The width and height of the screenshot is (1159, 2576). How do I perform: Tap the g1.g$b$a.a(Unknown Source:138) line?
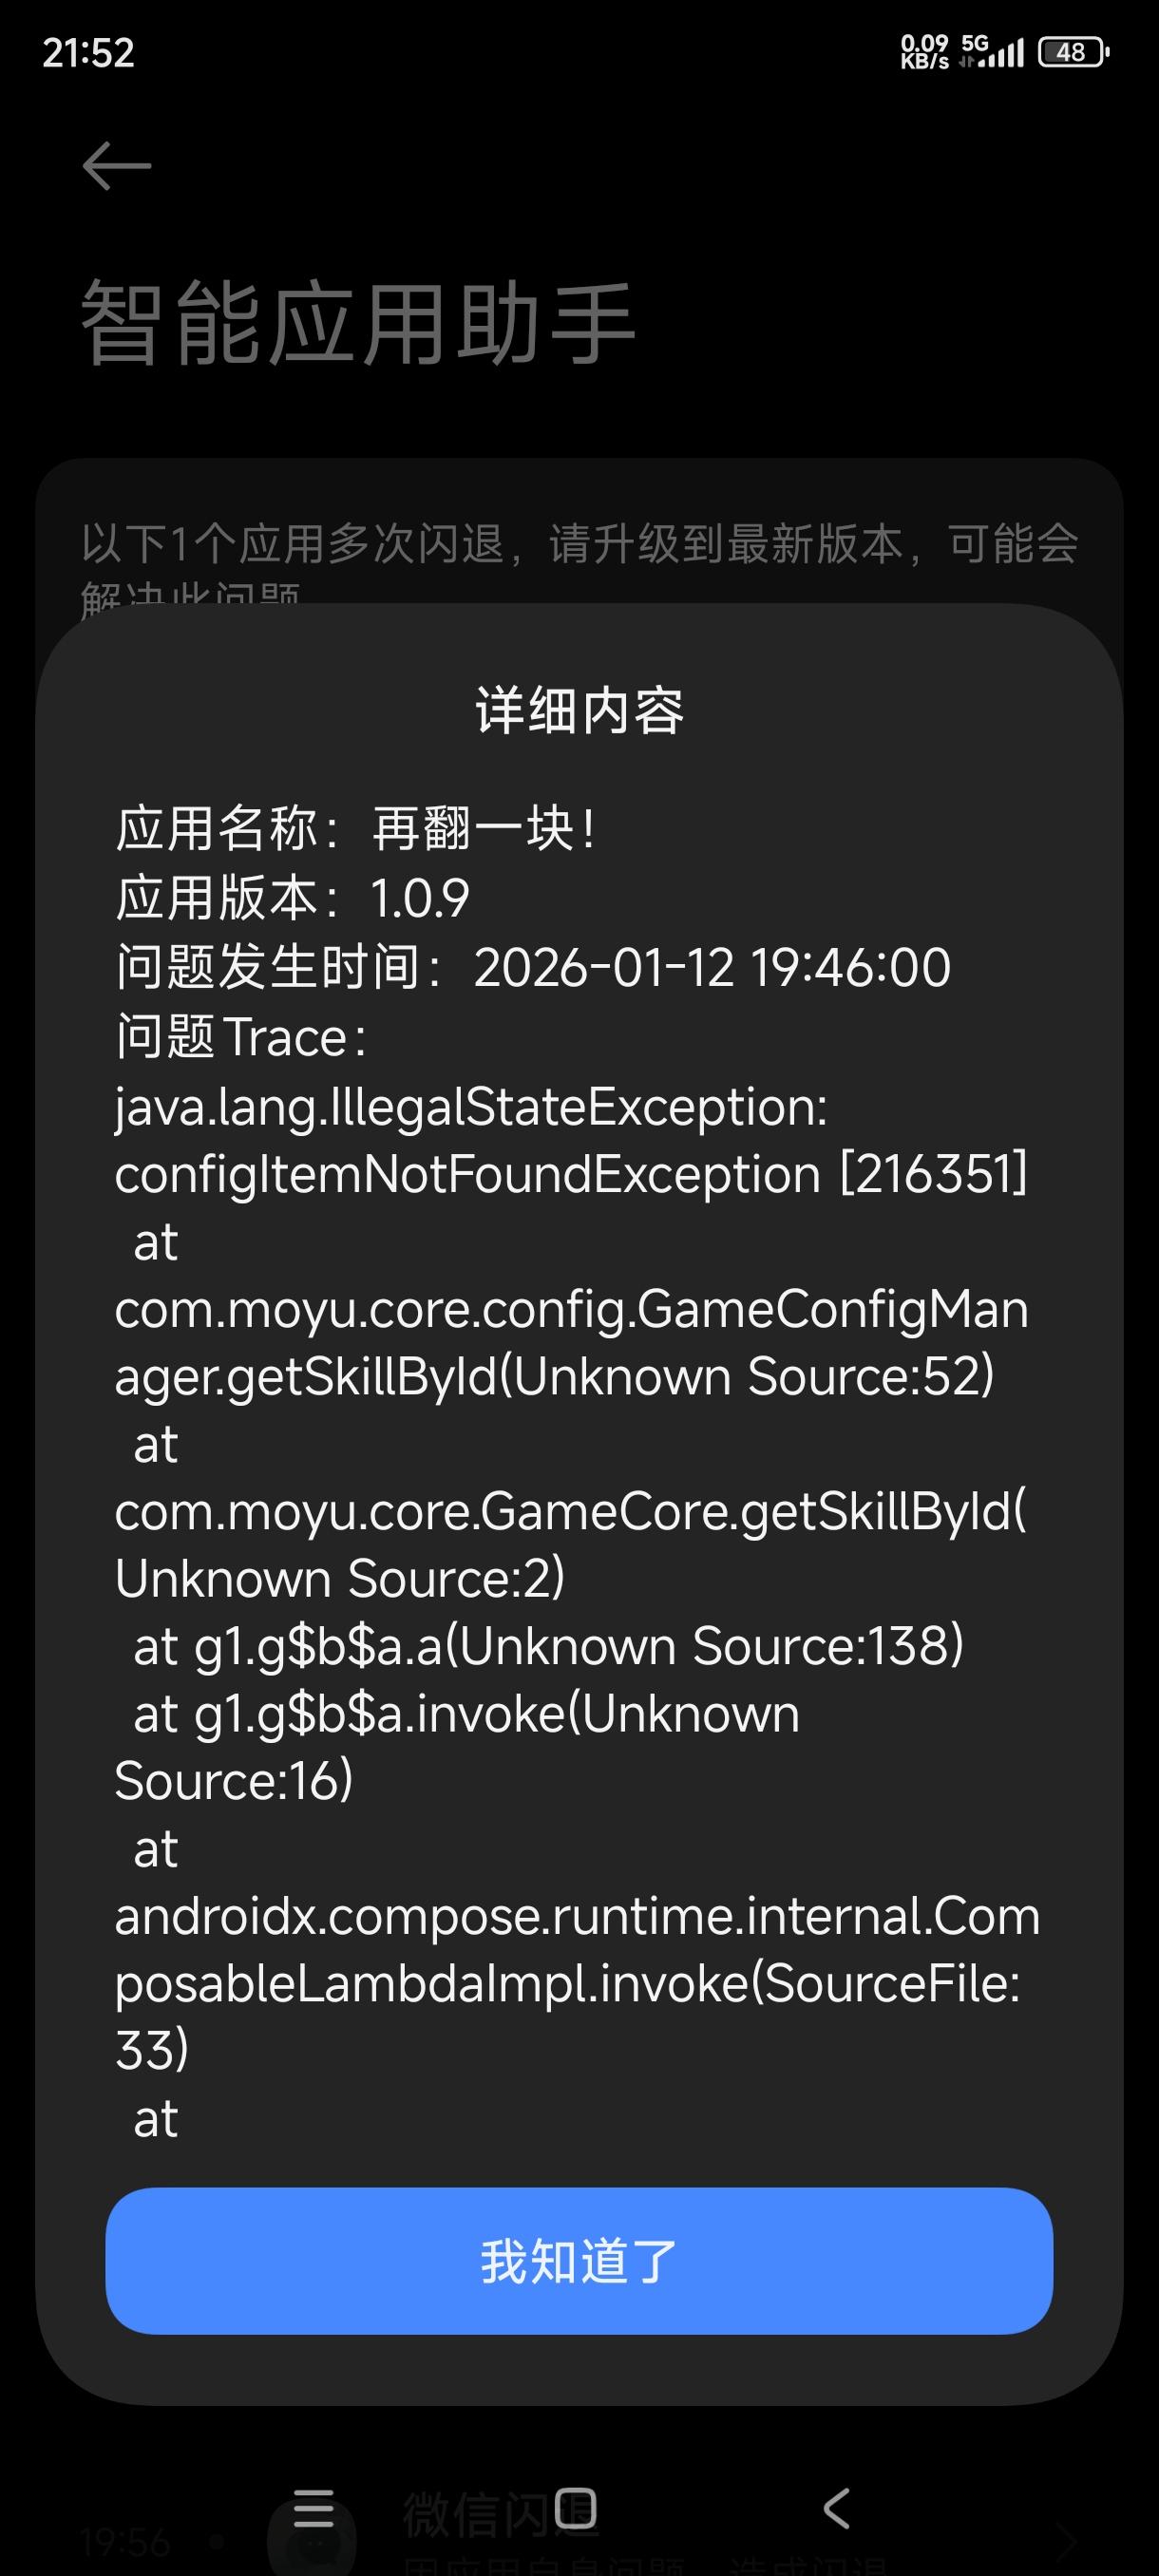pos(549,1646)
